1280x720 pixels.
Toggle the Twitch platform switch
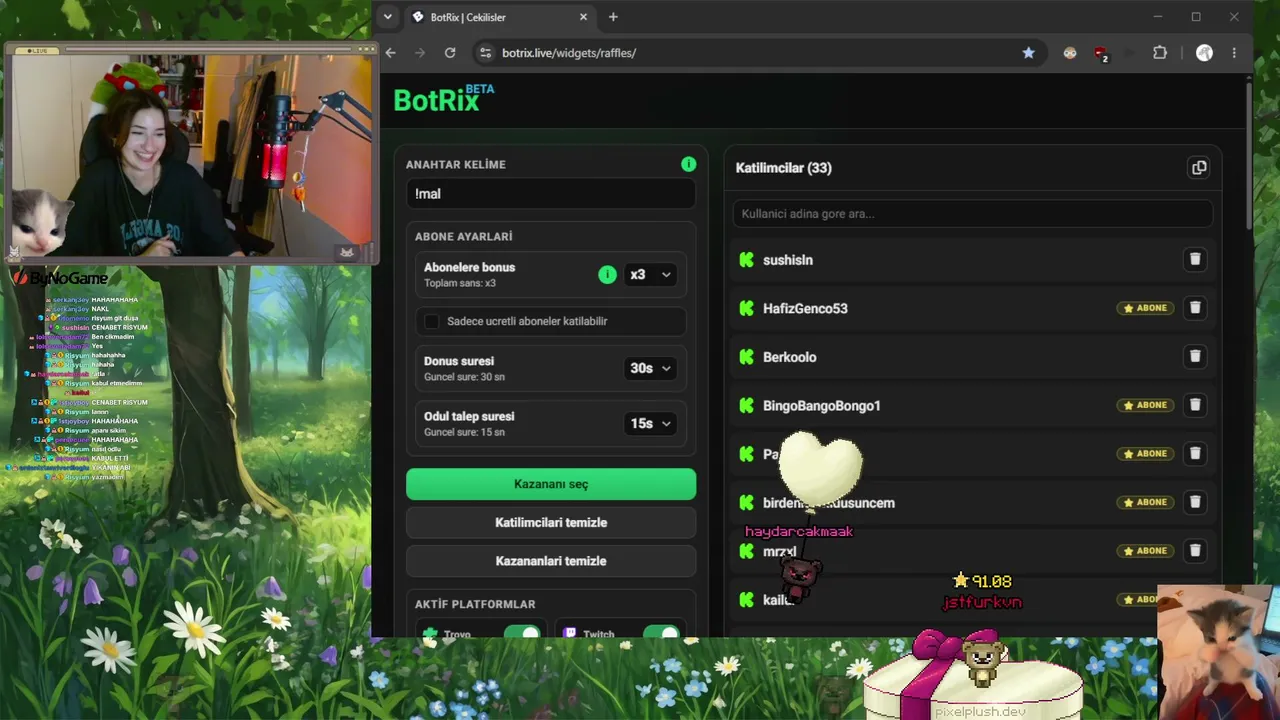pos(660,632)
